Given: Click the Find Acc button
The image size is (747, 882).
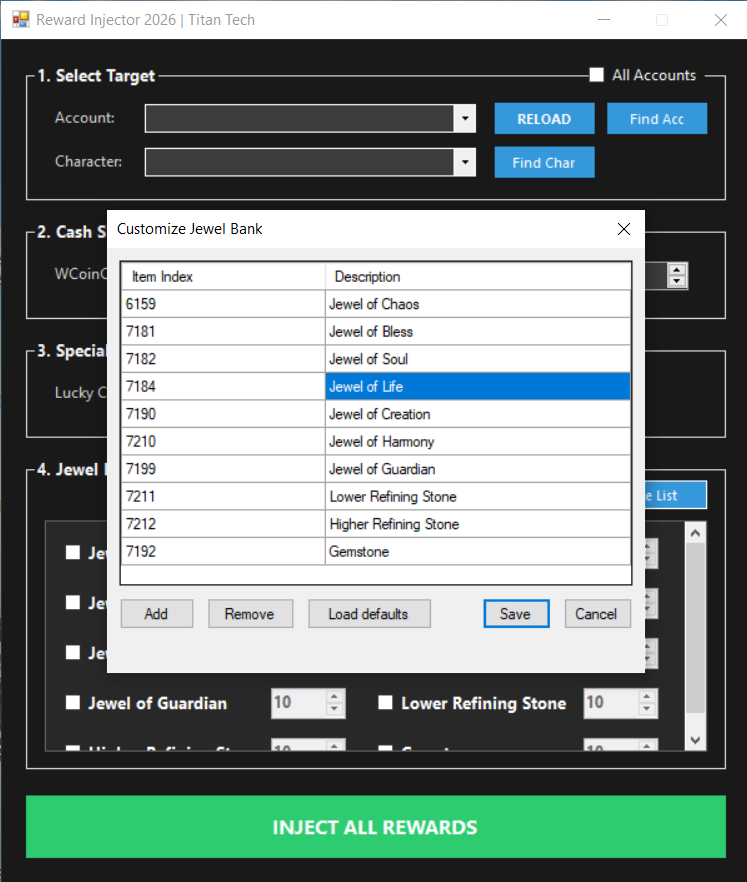Looking at the screenshot, I should click(x=656, y=118).
